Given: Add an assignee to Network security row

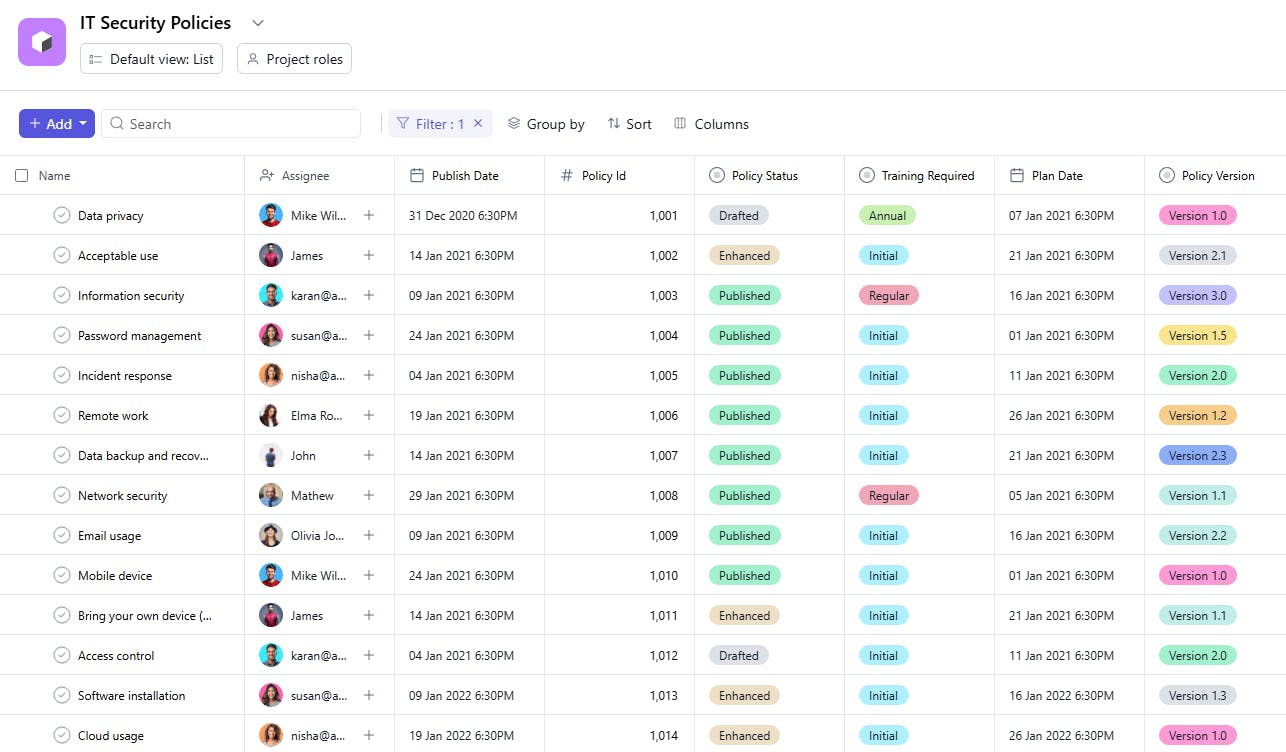Looking at the screenshot, I should (369, 495).
